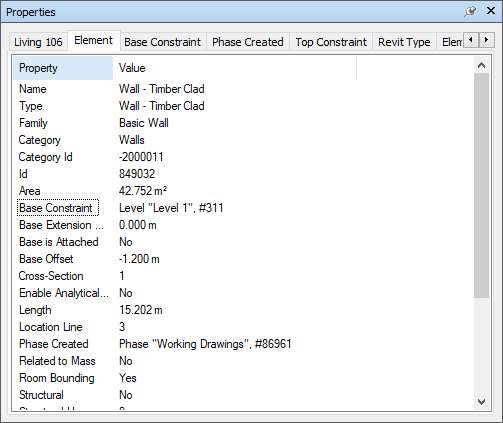Screen dimensions: 503x423
Task: Select the Cross-Section property label
Action: [51, 276]
